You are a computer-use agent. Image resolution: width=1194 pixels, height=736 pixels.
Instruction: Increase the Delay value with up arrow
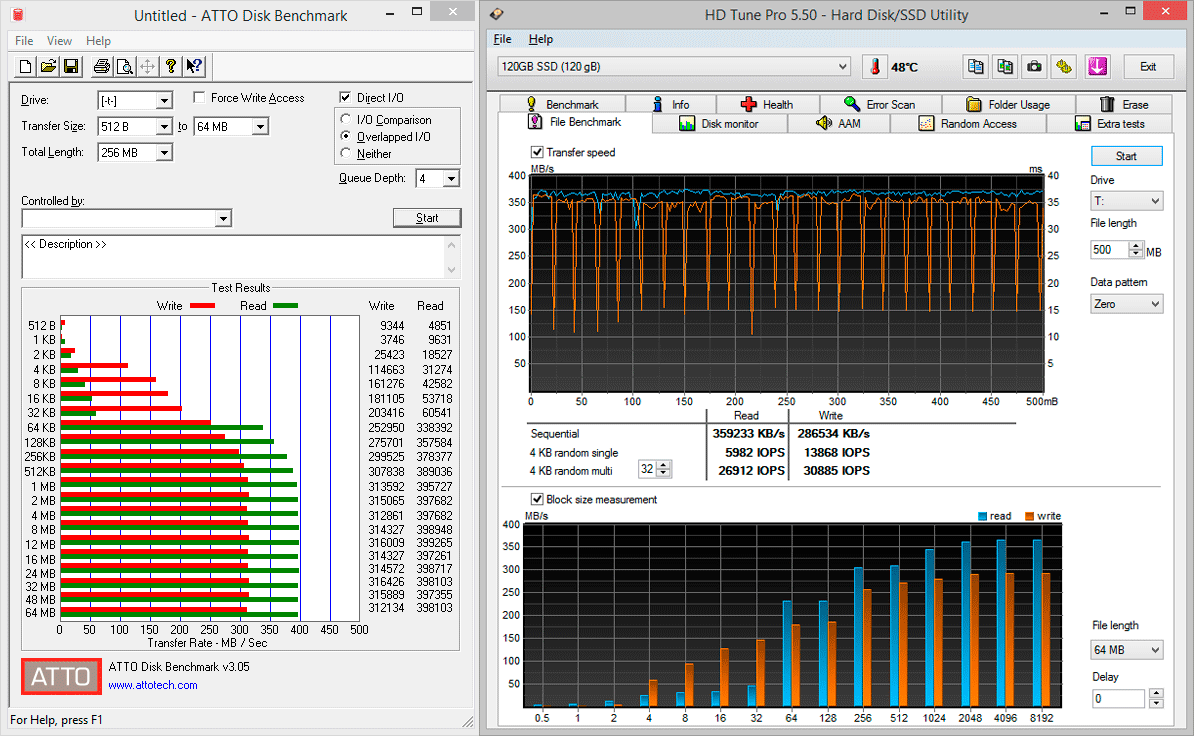[1156, 693]
